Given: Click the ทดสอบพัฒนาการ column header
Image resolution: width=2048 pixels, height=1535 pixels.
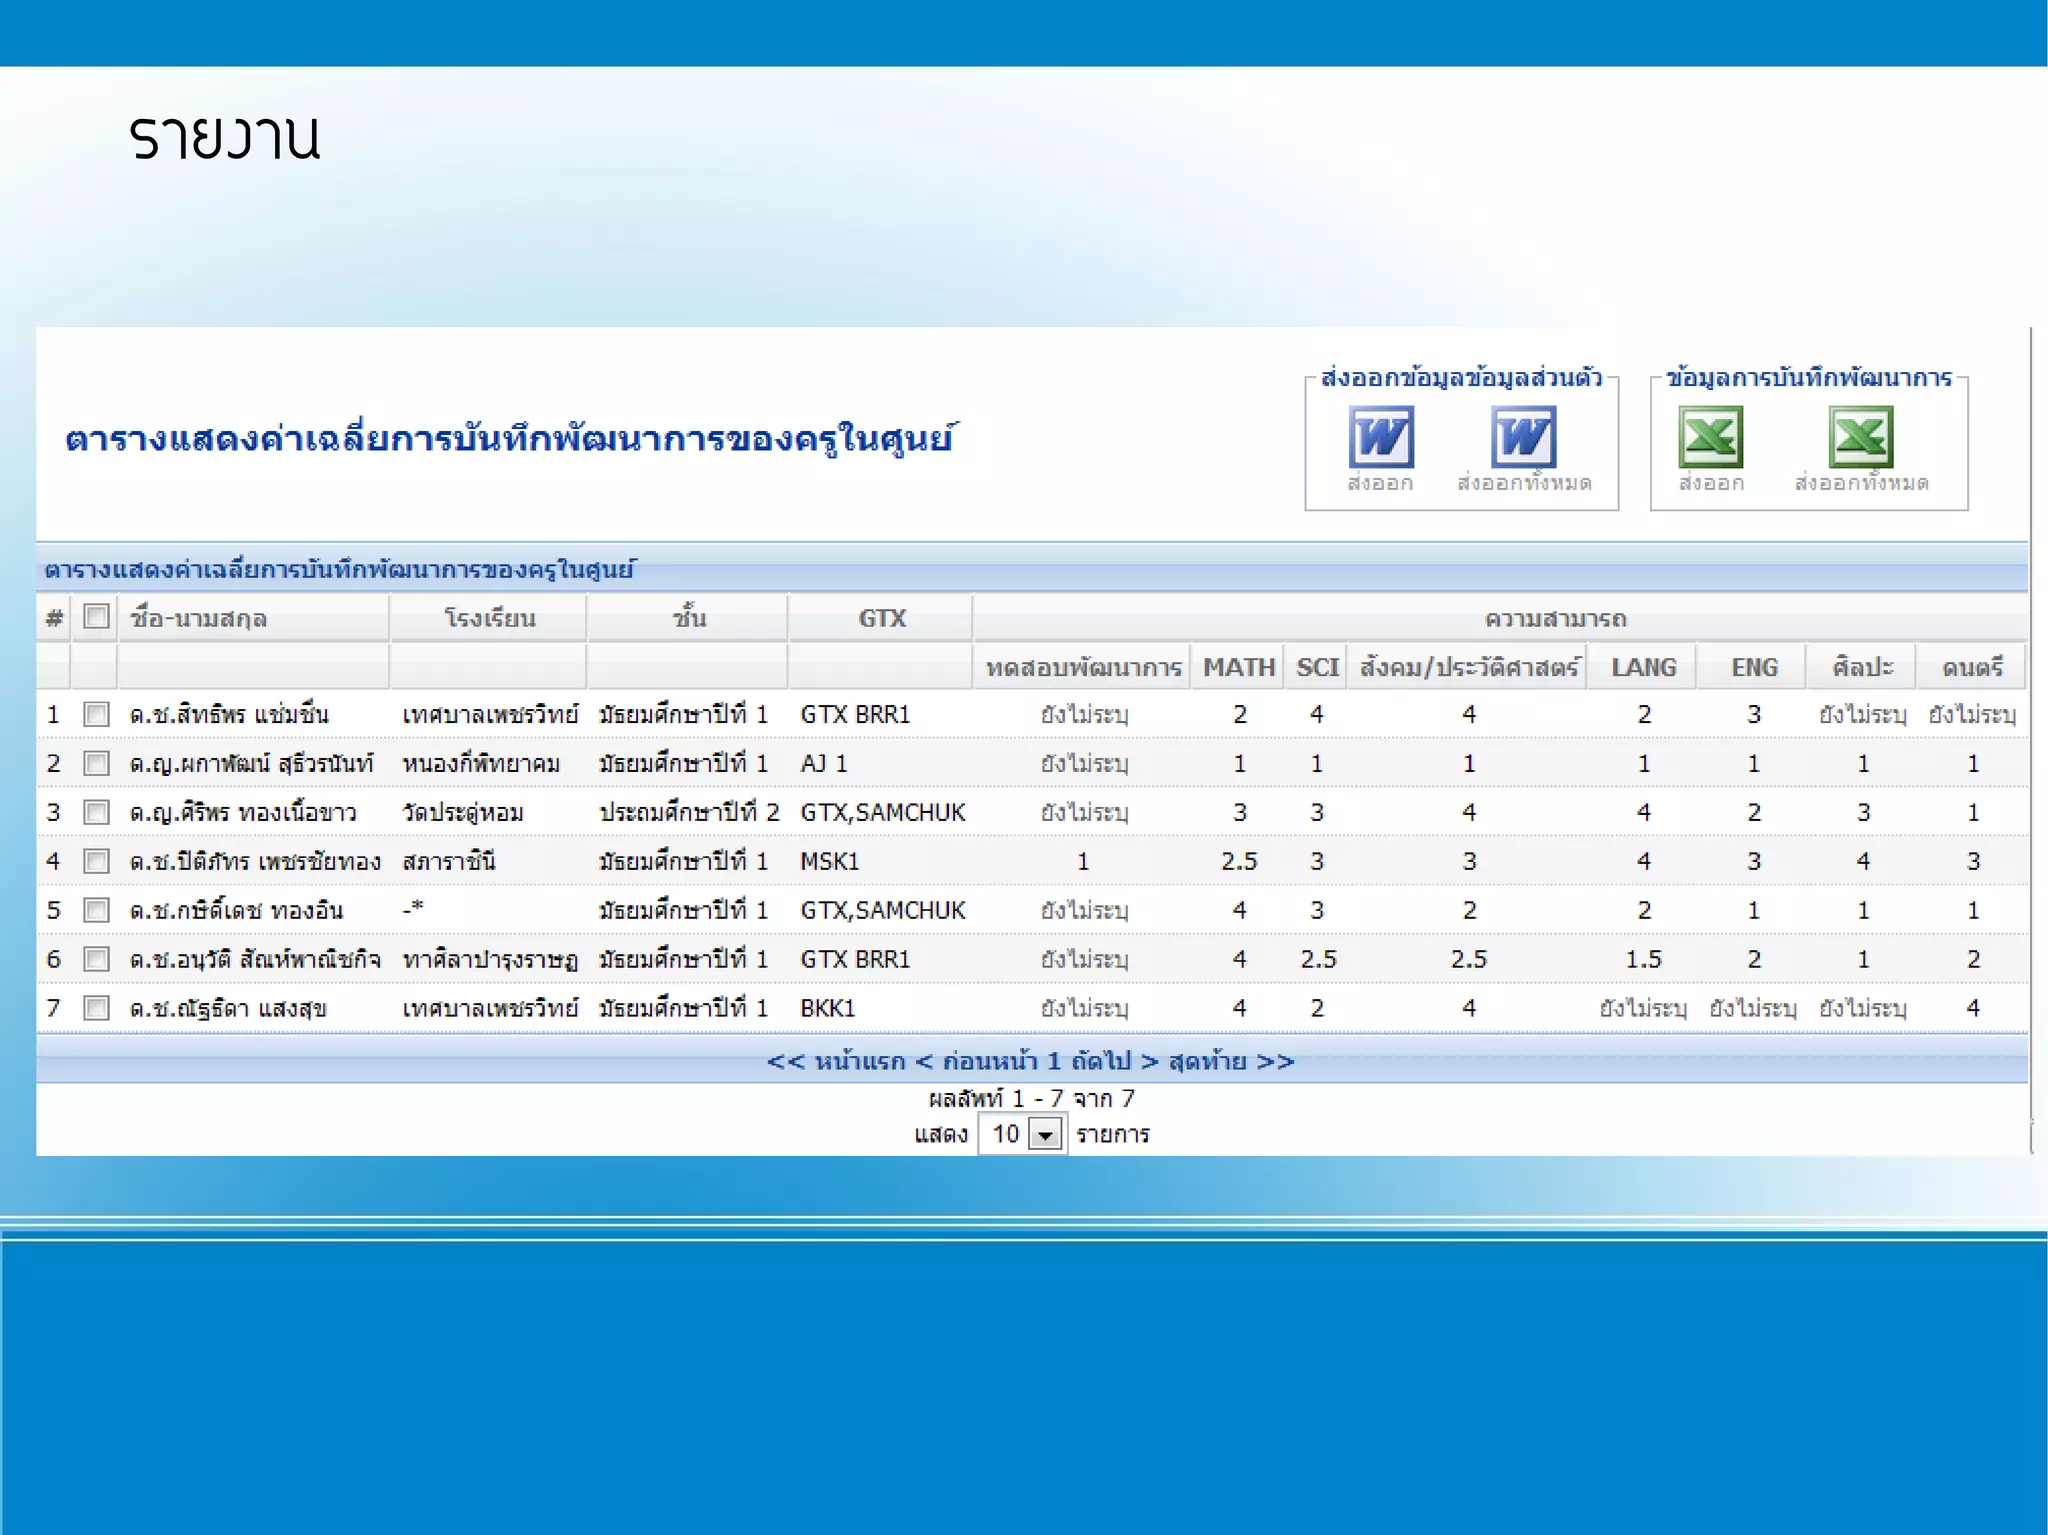Looking at the screenshot, I should coord(1083,667).
